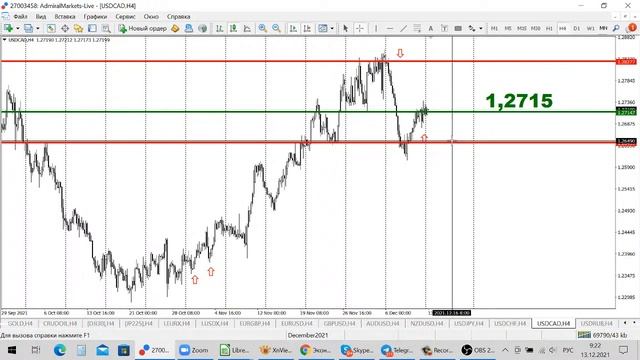Switch chart to candlesticks type

(x=233, y=28)
